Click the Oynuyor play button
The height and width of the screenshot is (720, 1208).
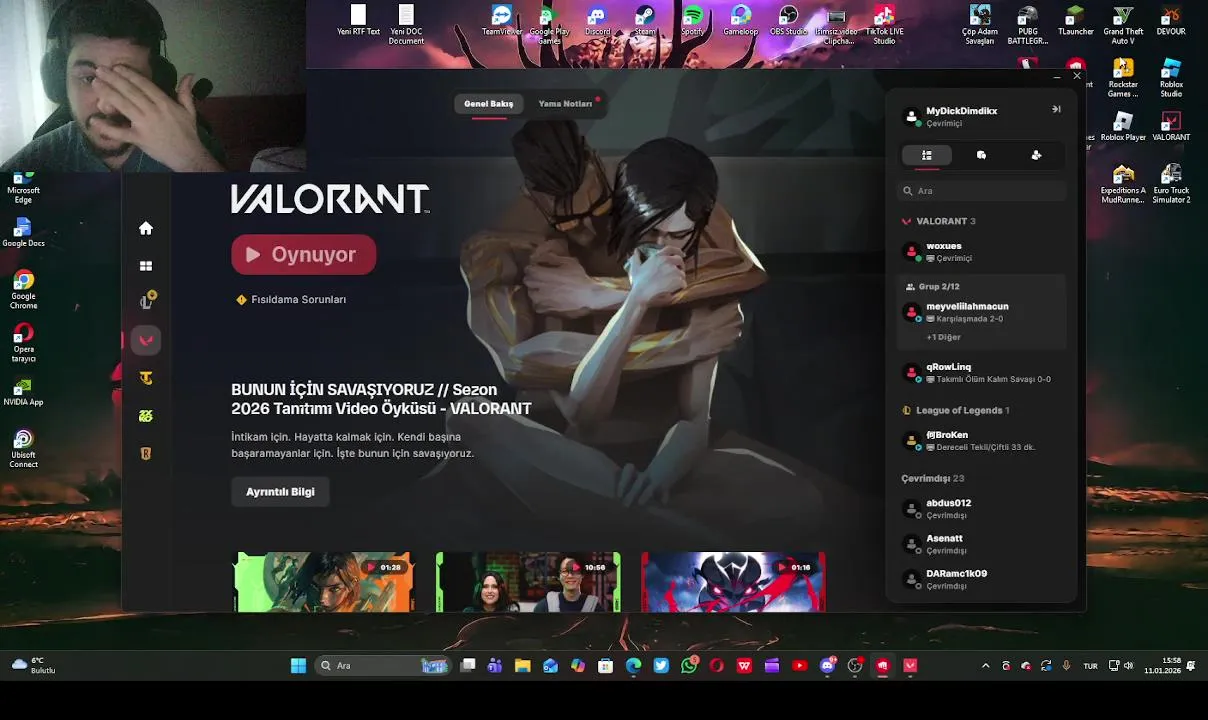coord(304,255)
